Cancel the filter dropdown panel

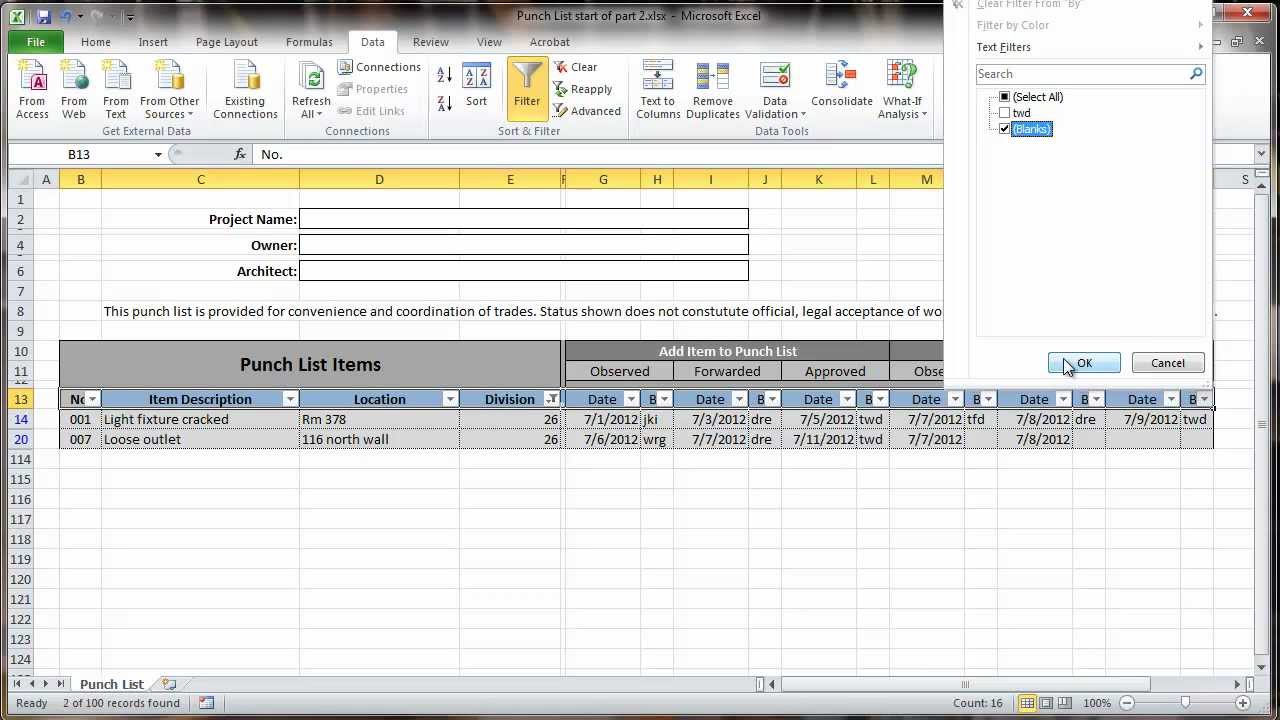point(1168,363)
